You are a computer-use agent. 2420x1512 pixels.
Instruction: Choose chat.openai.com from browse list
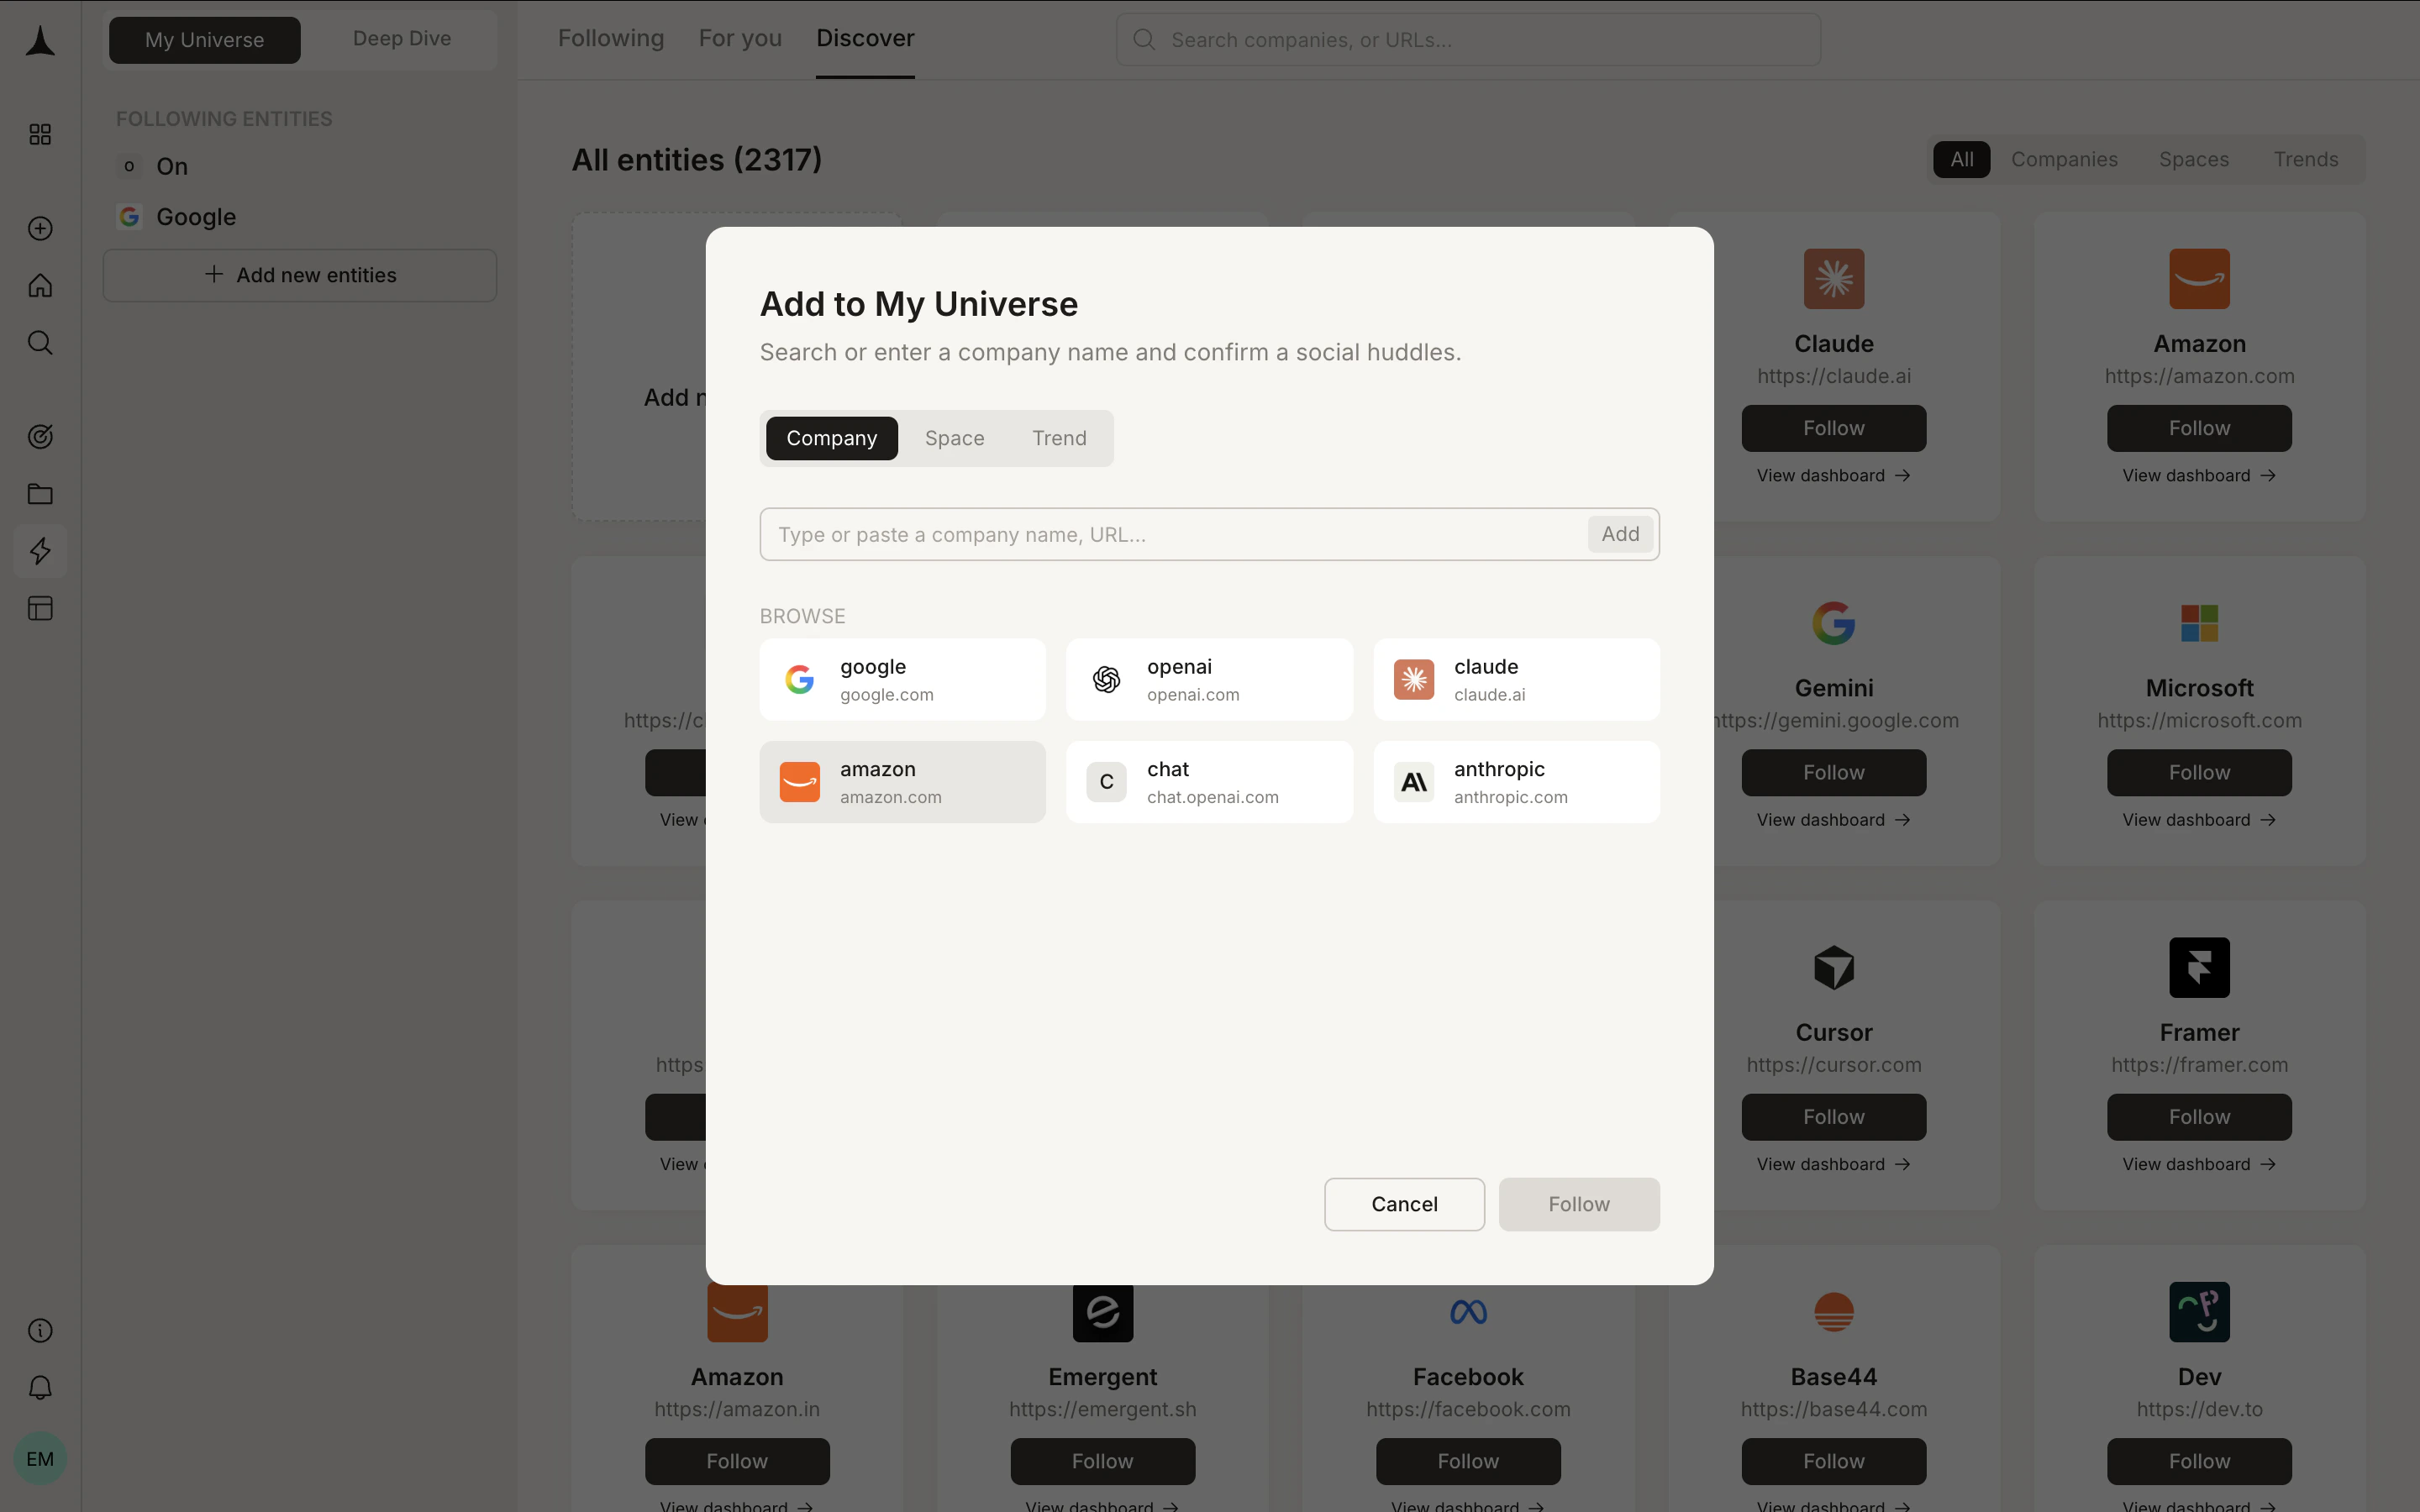point(1209,782)
